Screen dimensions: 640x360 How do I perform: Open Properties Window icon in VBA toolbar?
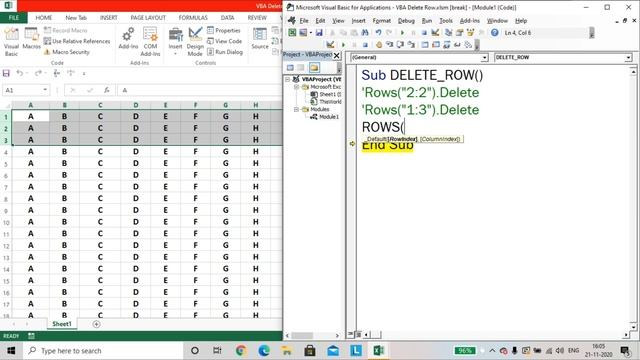point(460,33)
